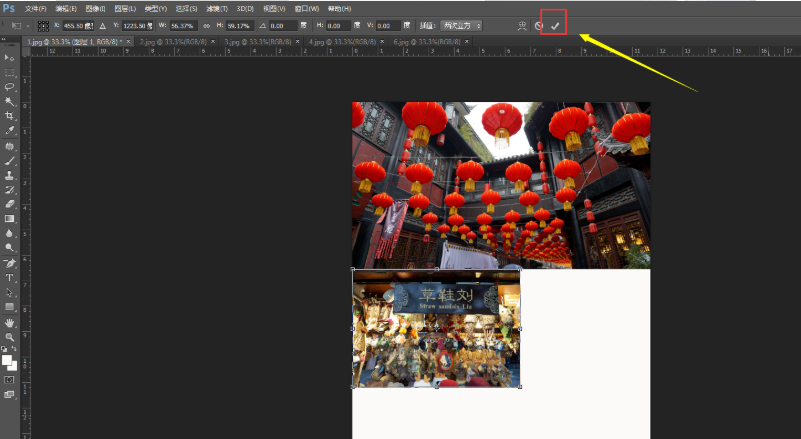Switch to warp mode icon
This screenshot has width=801, height=439.
tap(521, 25)
